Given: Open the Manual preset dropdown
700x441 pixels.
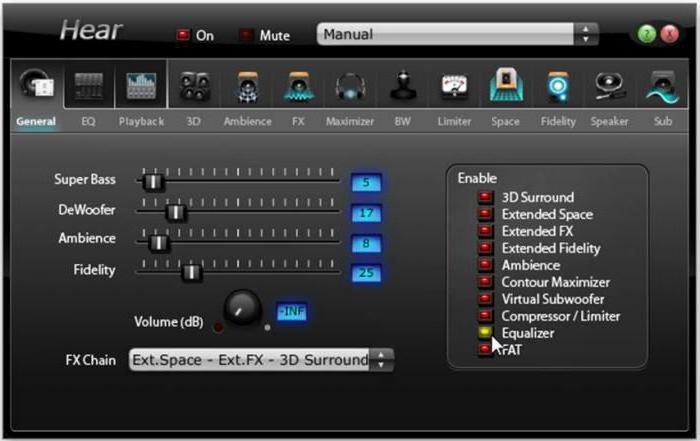Looking at the screenshot, I should 457,34.
